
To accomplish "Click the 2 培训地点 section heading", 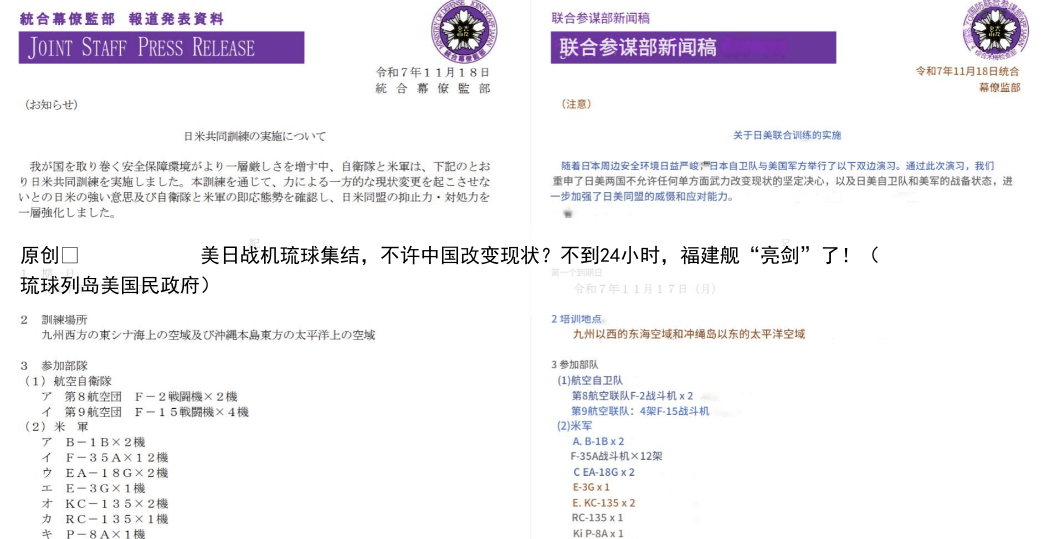I will click(585, 319).
